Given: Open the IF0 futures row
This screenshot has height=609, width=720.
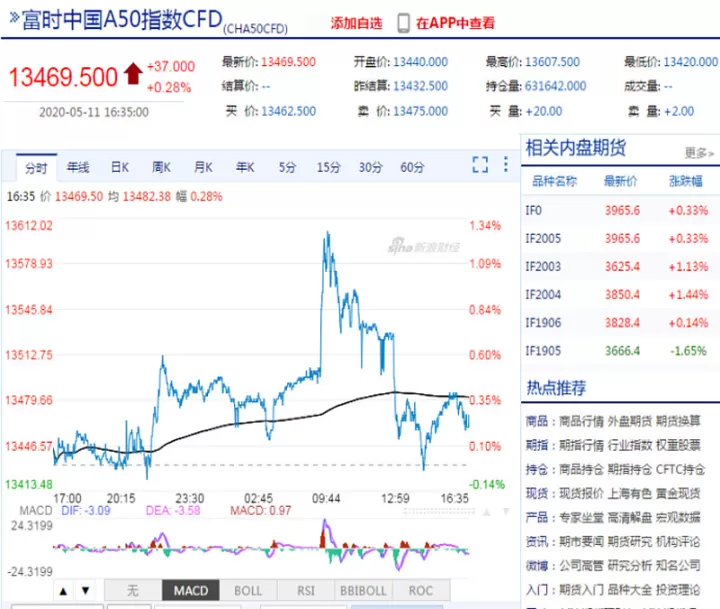Looking at the screenshot, I should (x=620, y=210).
